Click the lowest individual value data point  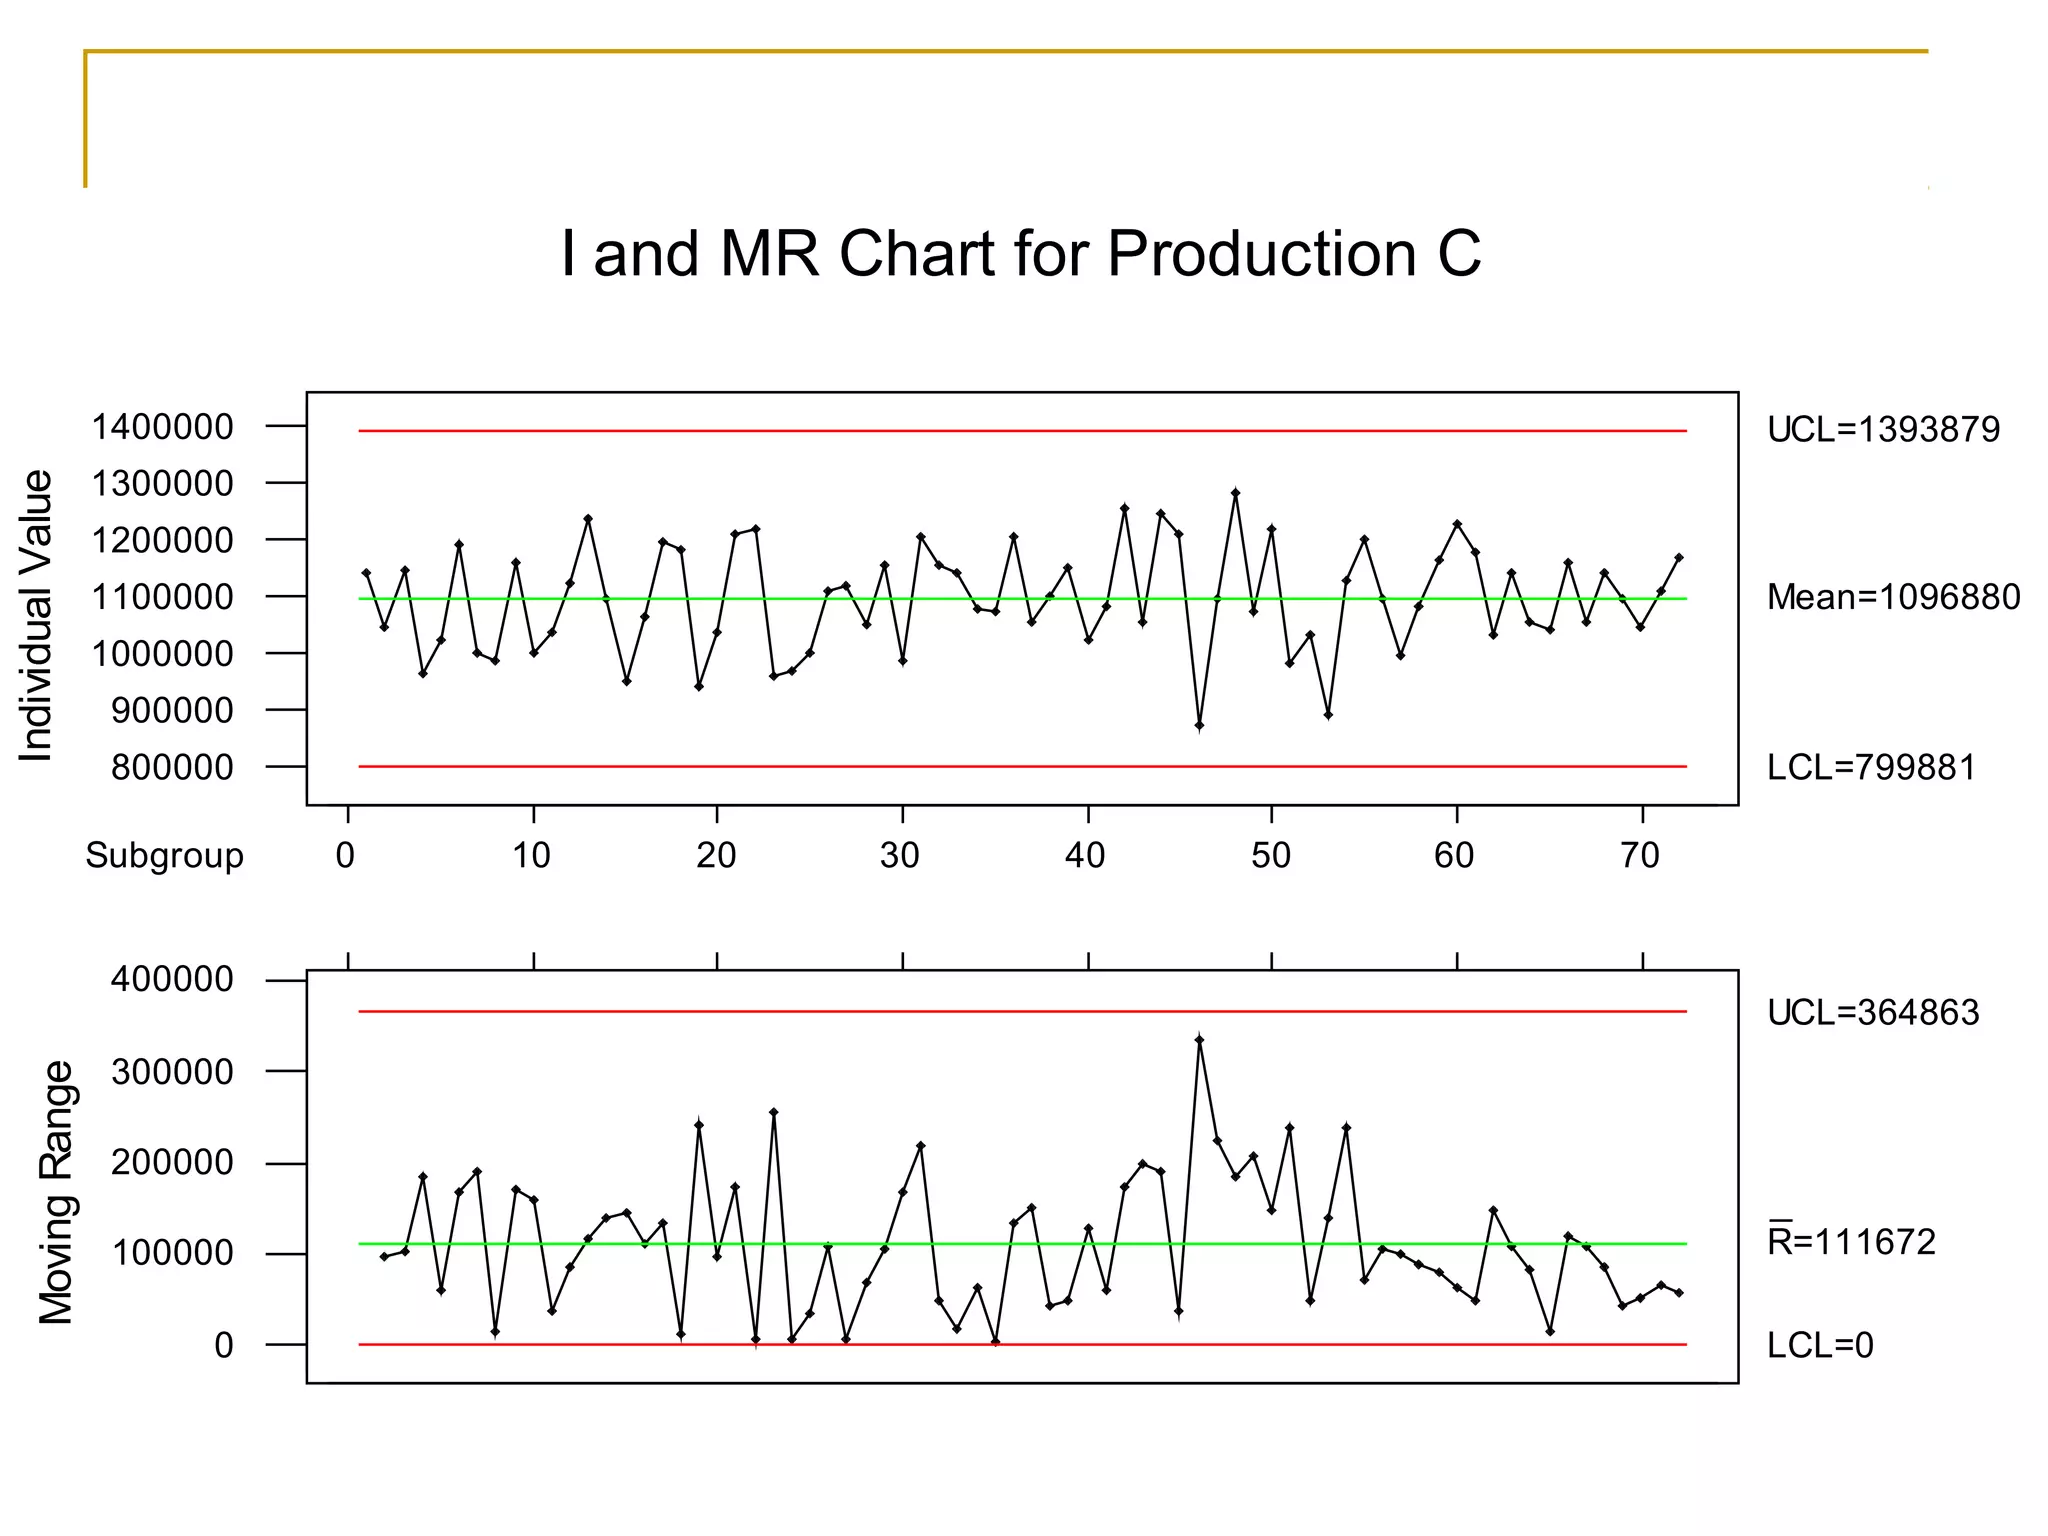[1199, 725]
